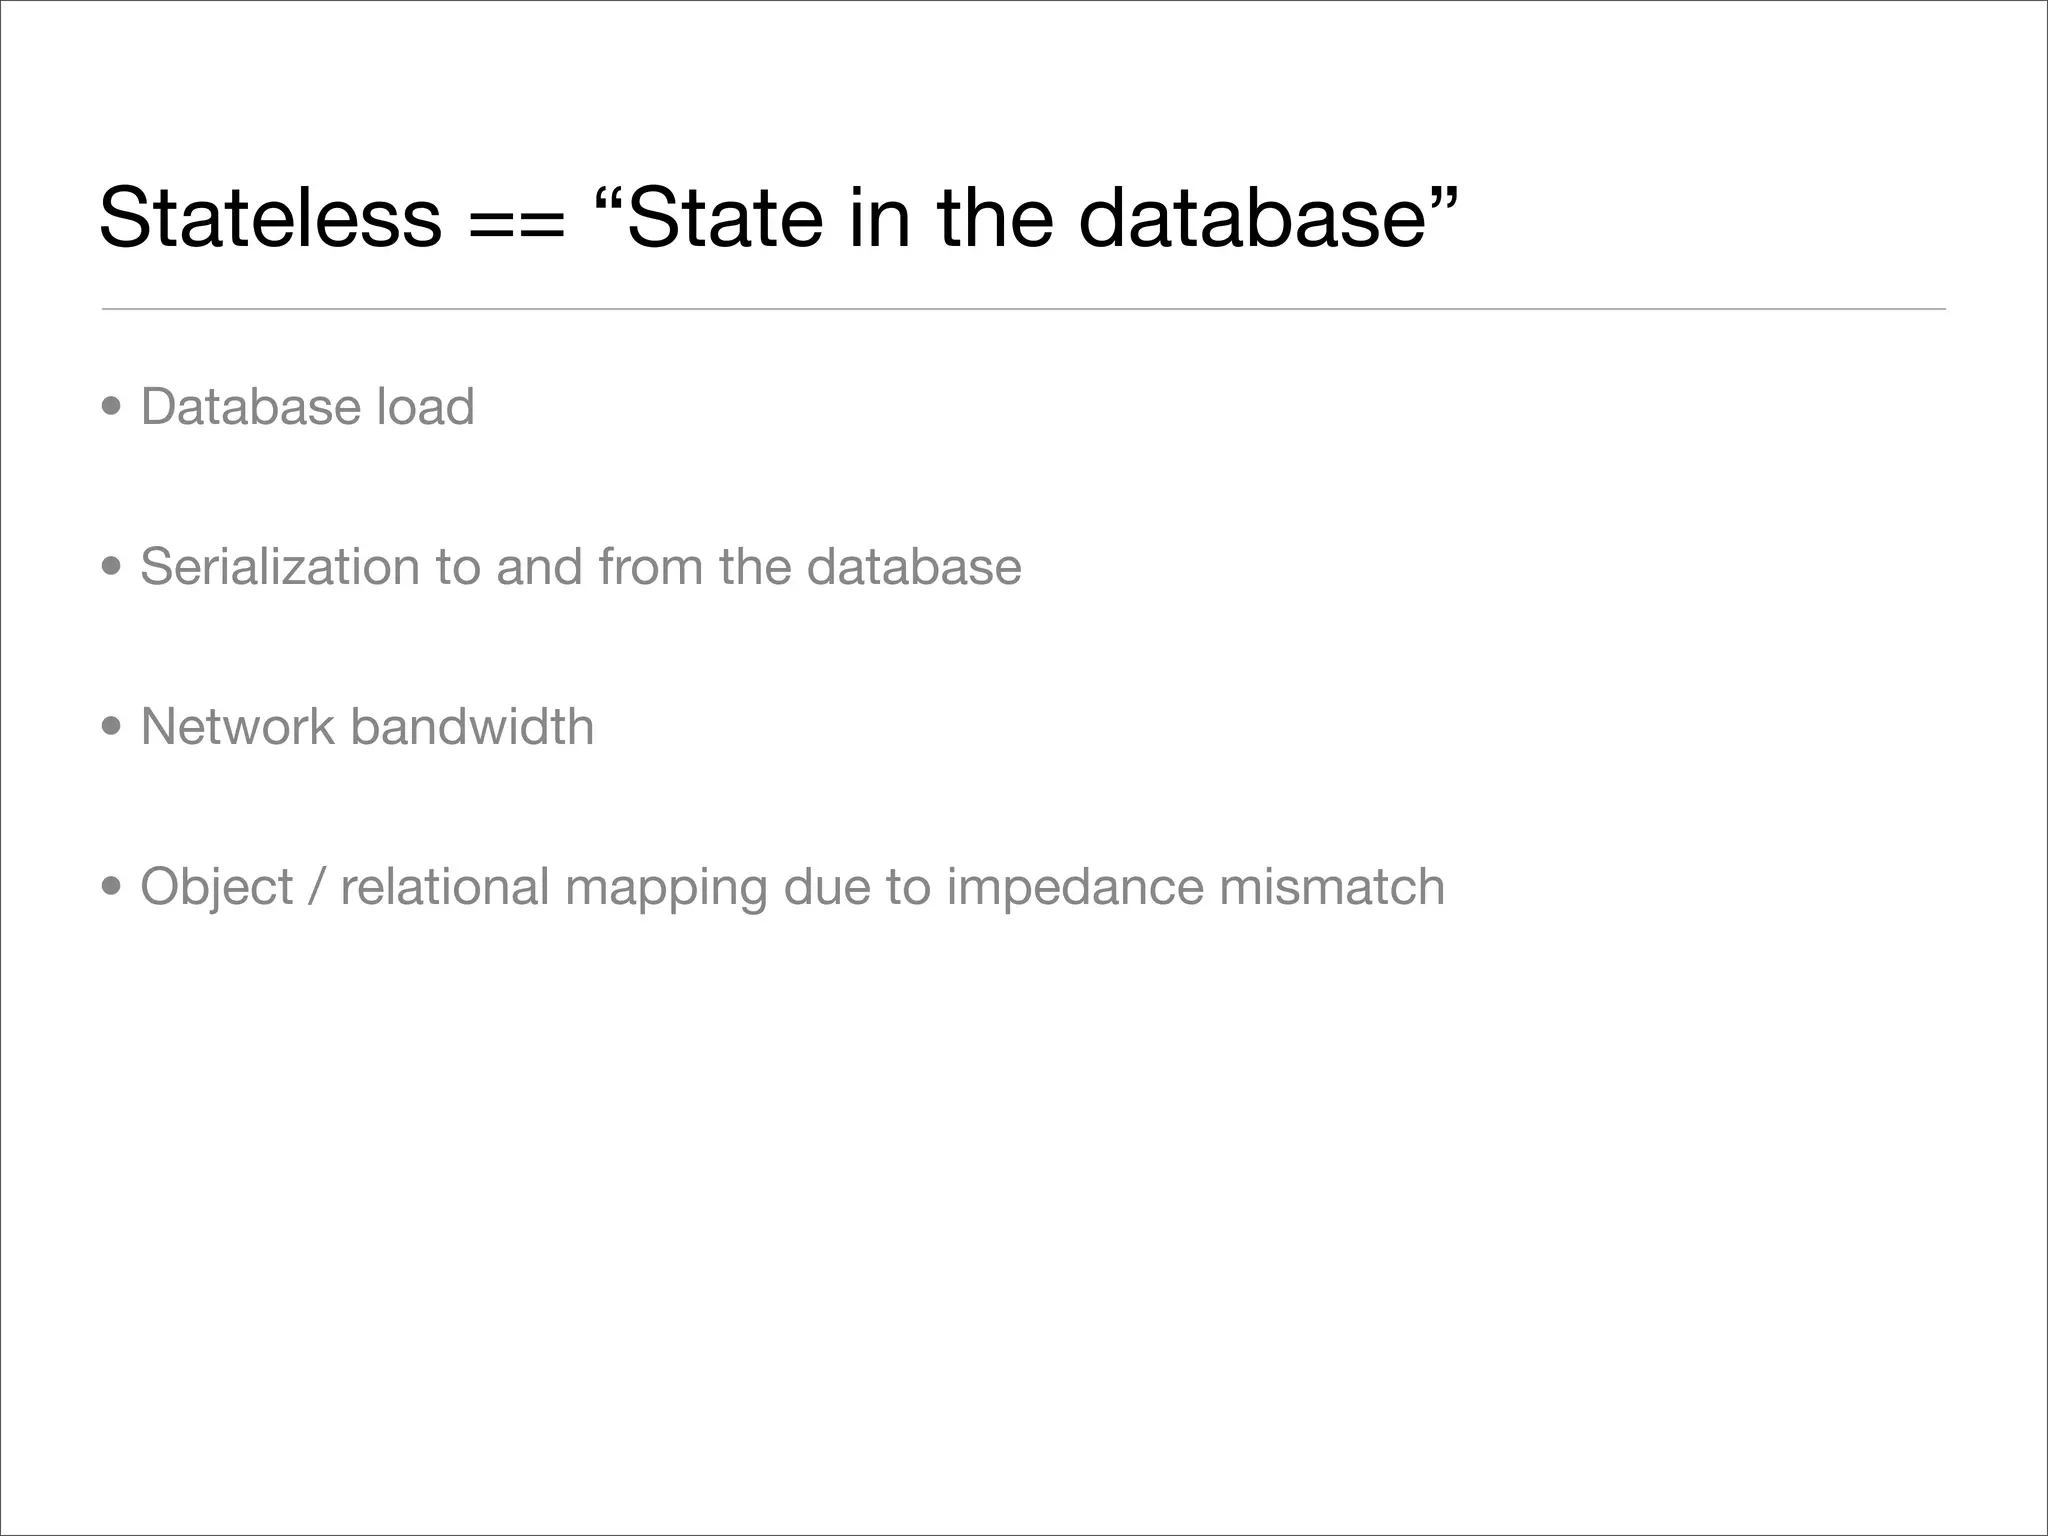
Task: Click the bullet dot before "Object / relational"
Action: (112, 887)
